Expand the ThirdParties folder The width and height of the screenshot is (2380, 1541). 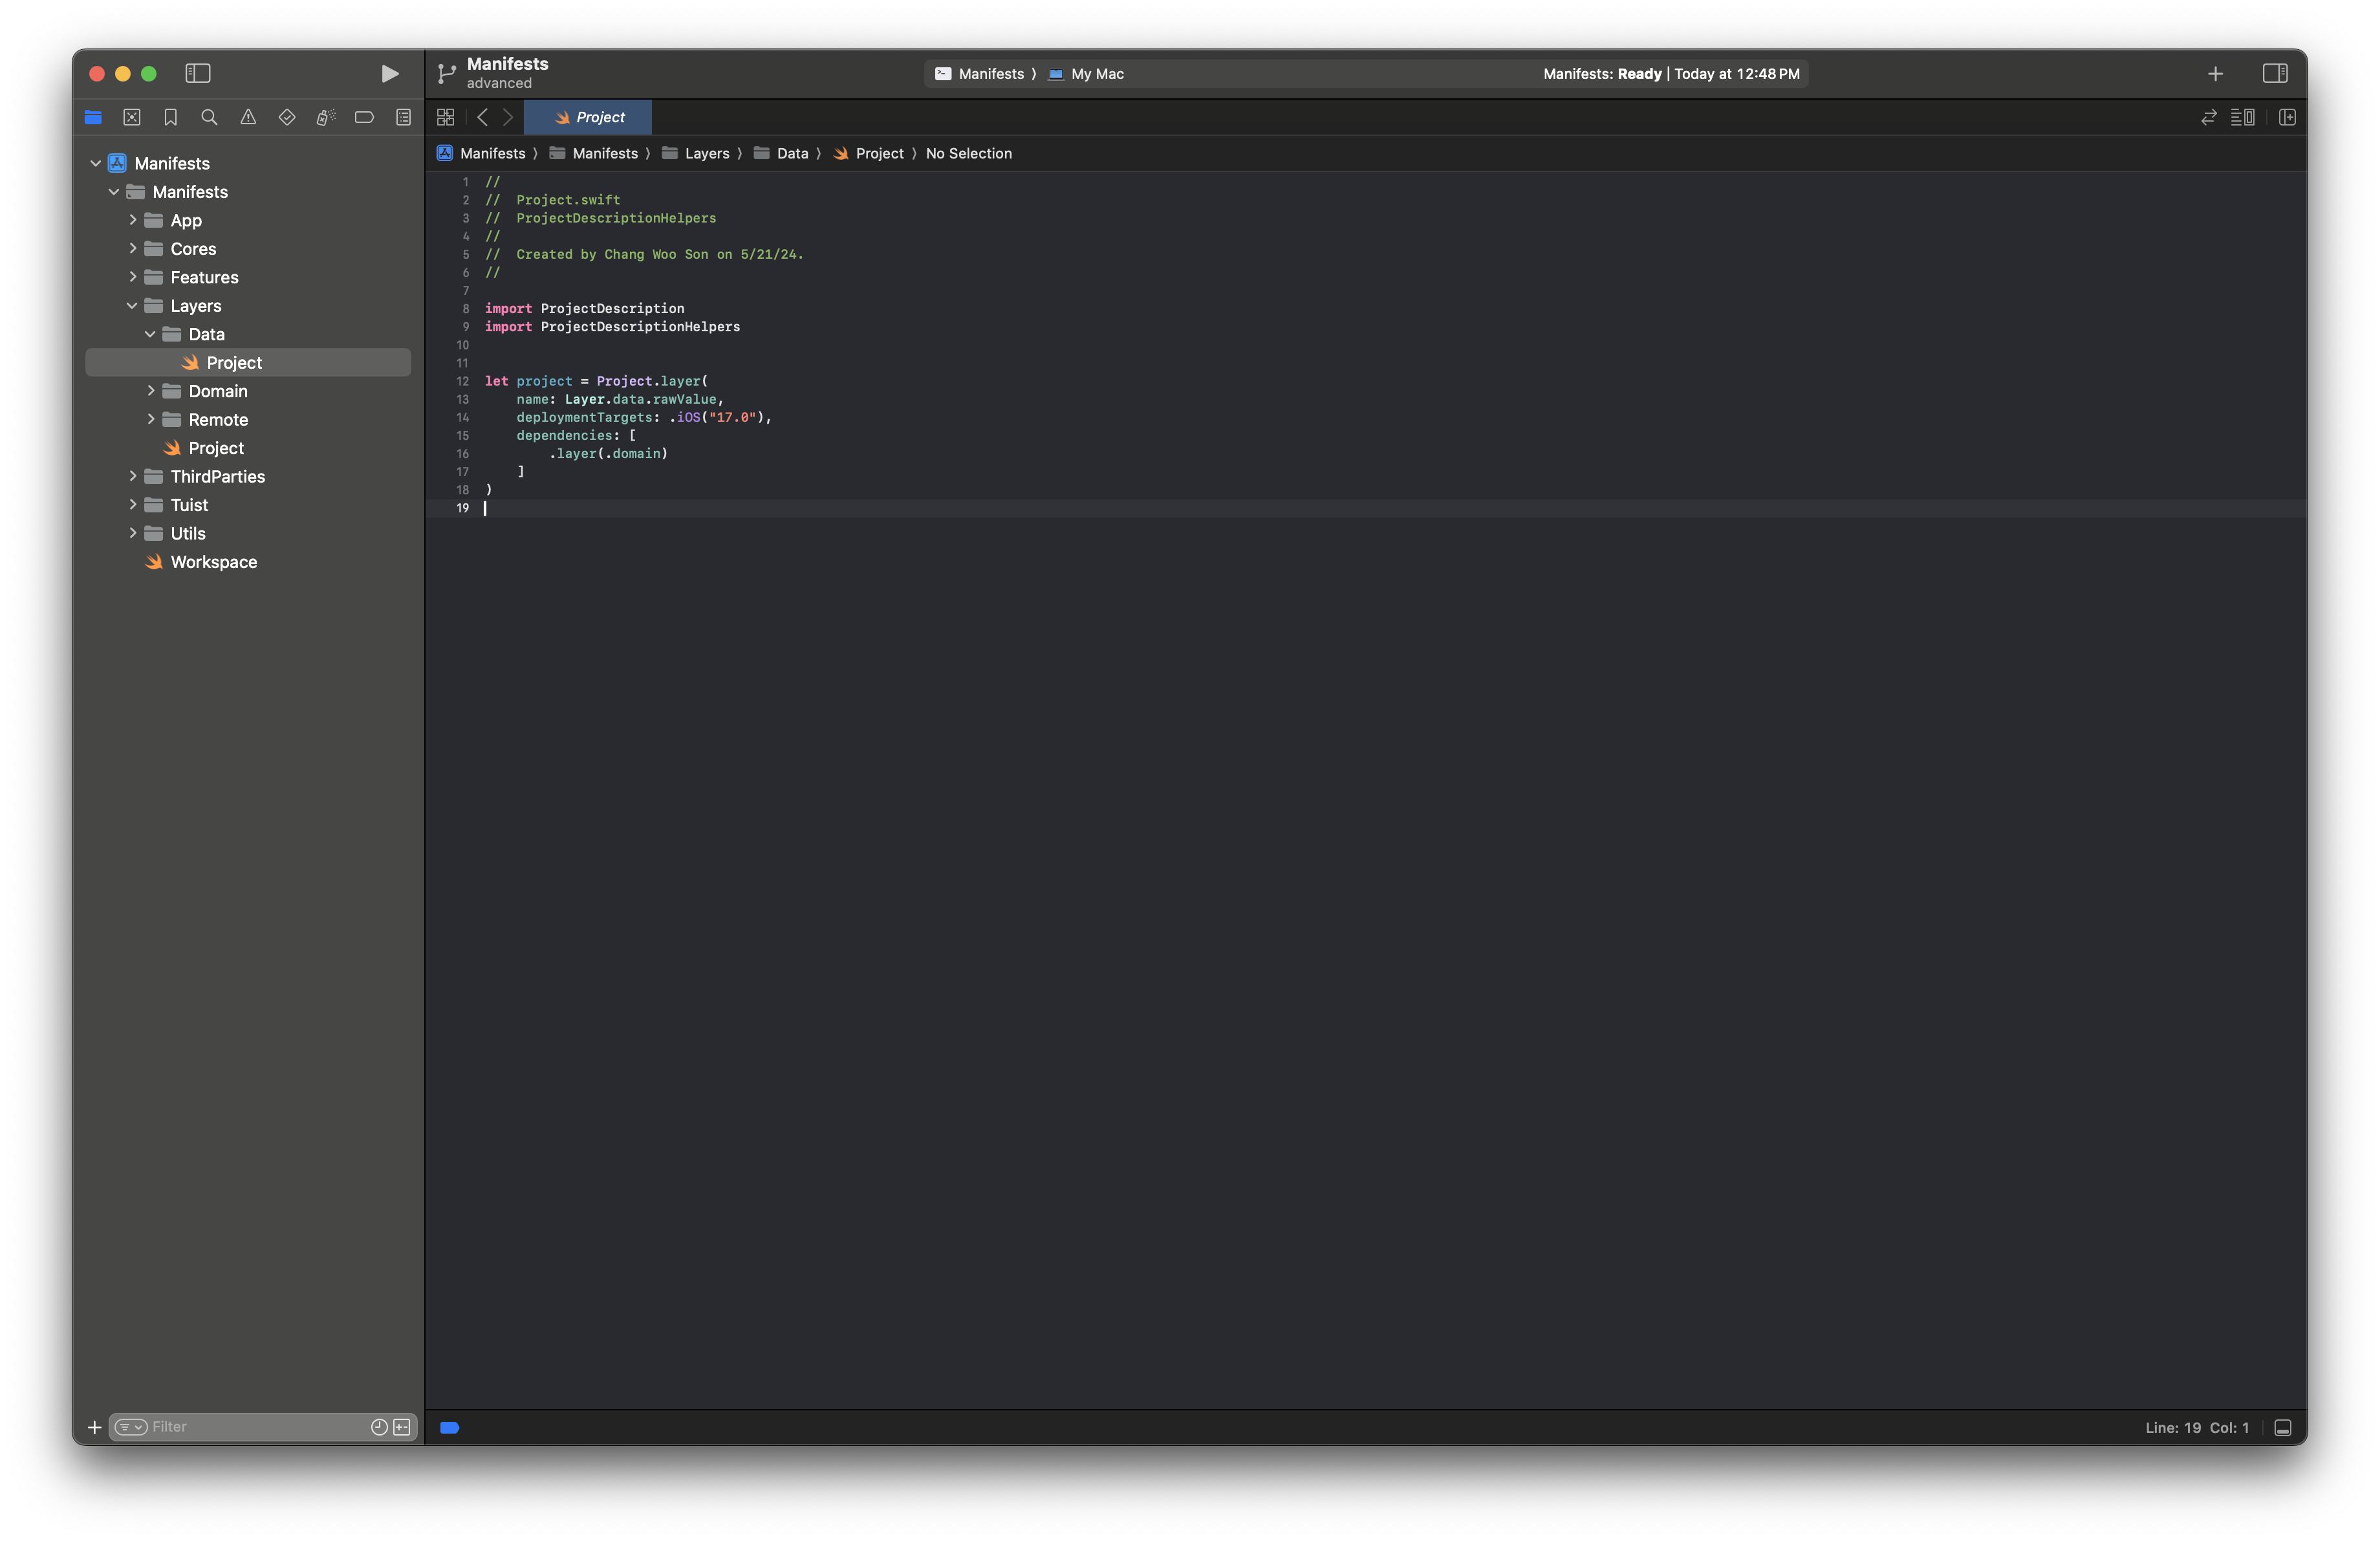[x=132, y=476]
